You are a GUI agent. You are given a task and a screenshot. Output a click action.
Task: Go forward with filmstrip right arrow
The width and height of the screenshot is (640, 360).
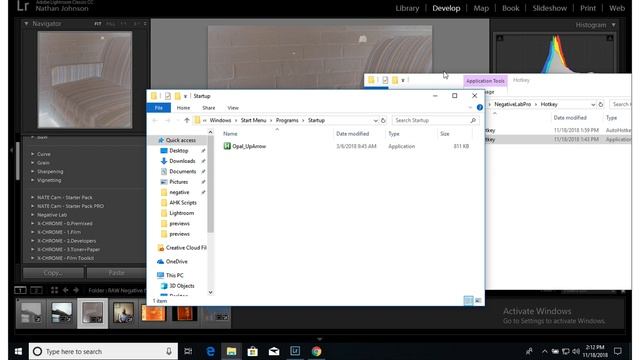(76, 290)
